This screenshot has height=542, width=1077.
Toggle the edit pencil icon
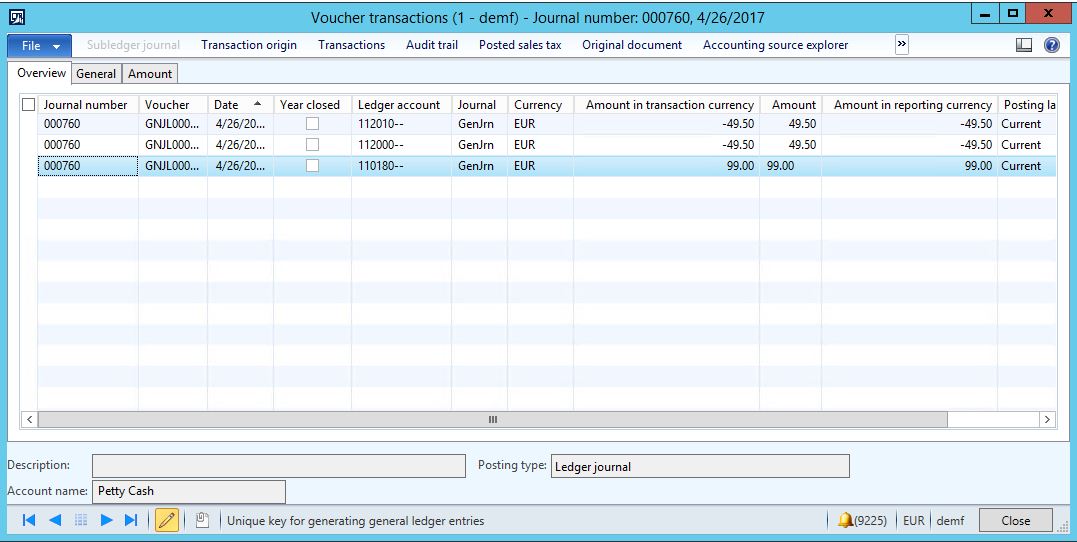[167, 520]
